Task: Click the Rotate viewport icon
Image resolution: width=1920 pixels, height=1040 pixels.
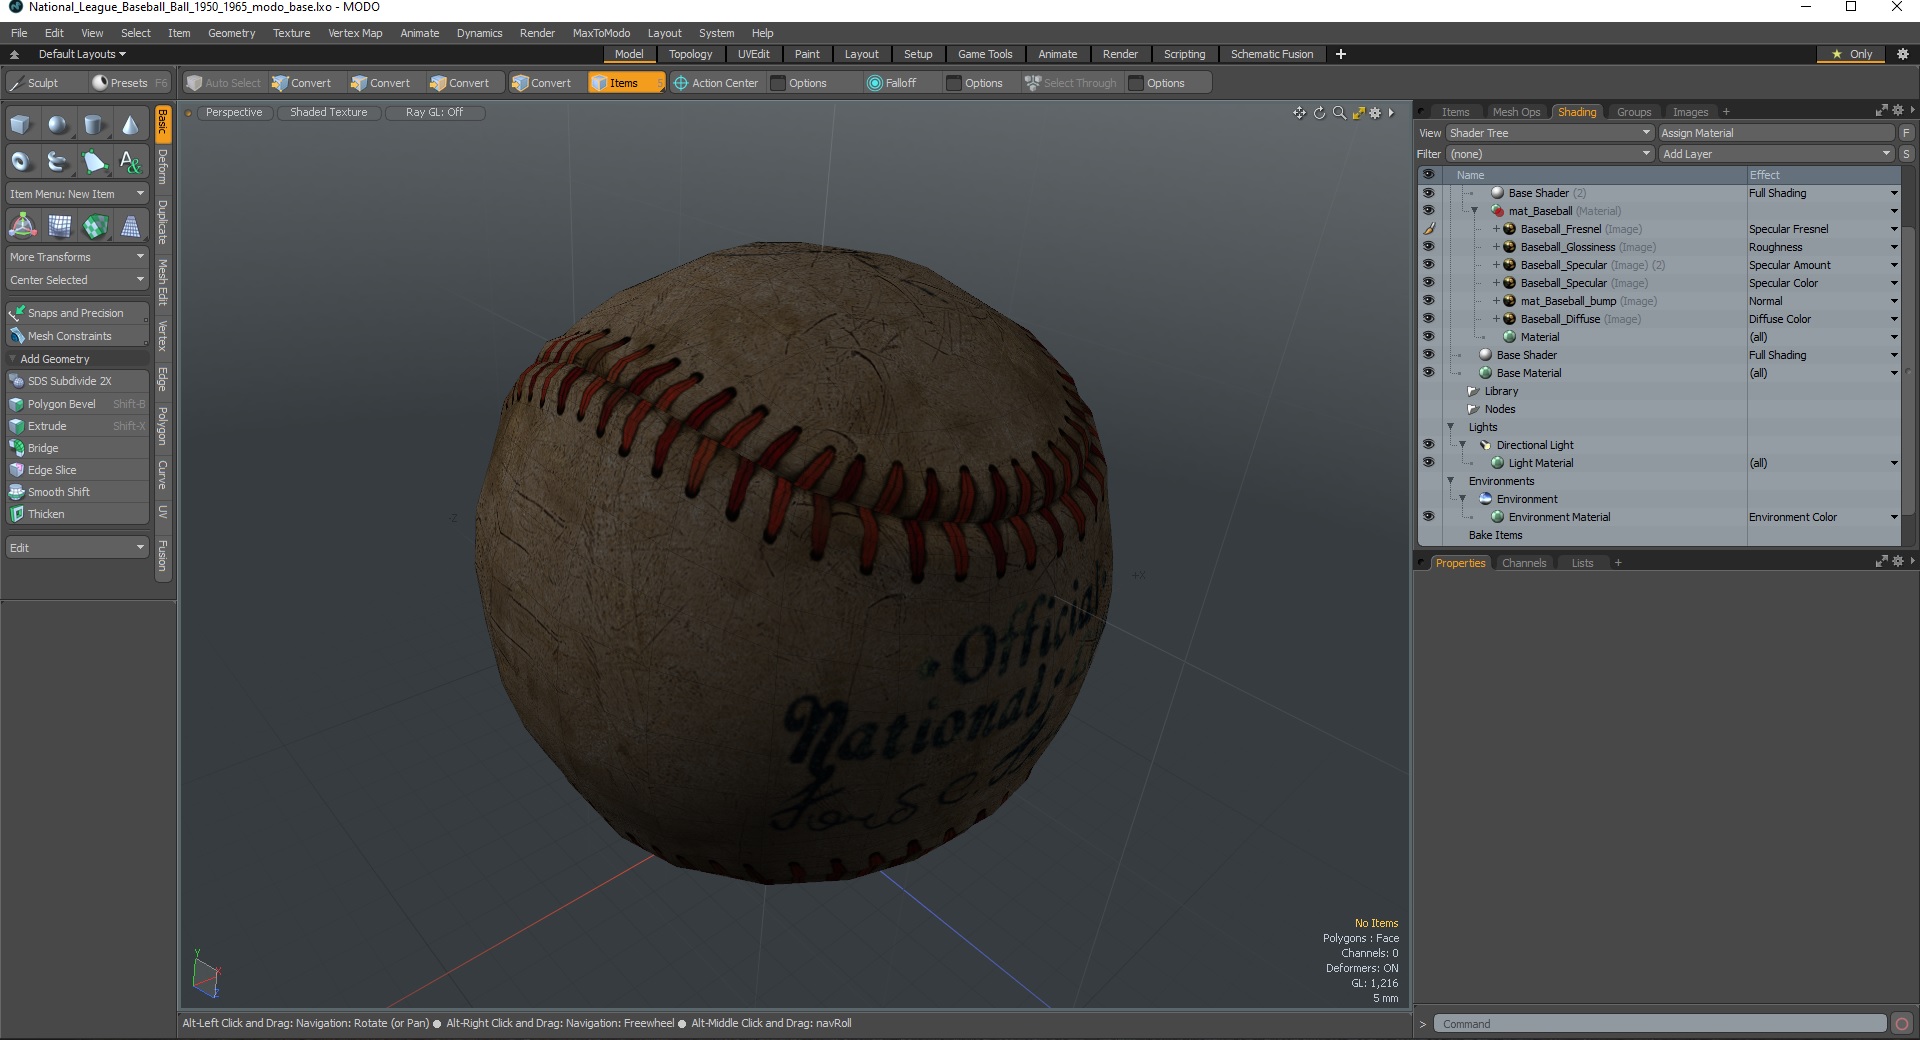Action: tap(1319, 113)
